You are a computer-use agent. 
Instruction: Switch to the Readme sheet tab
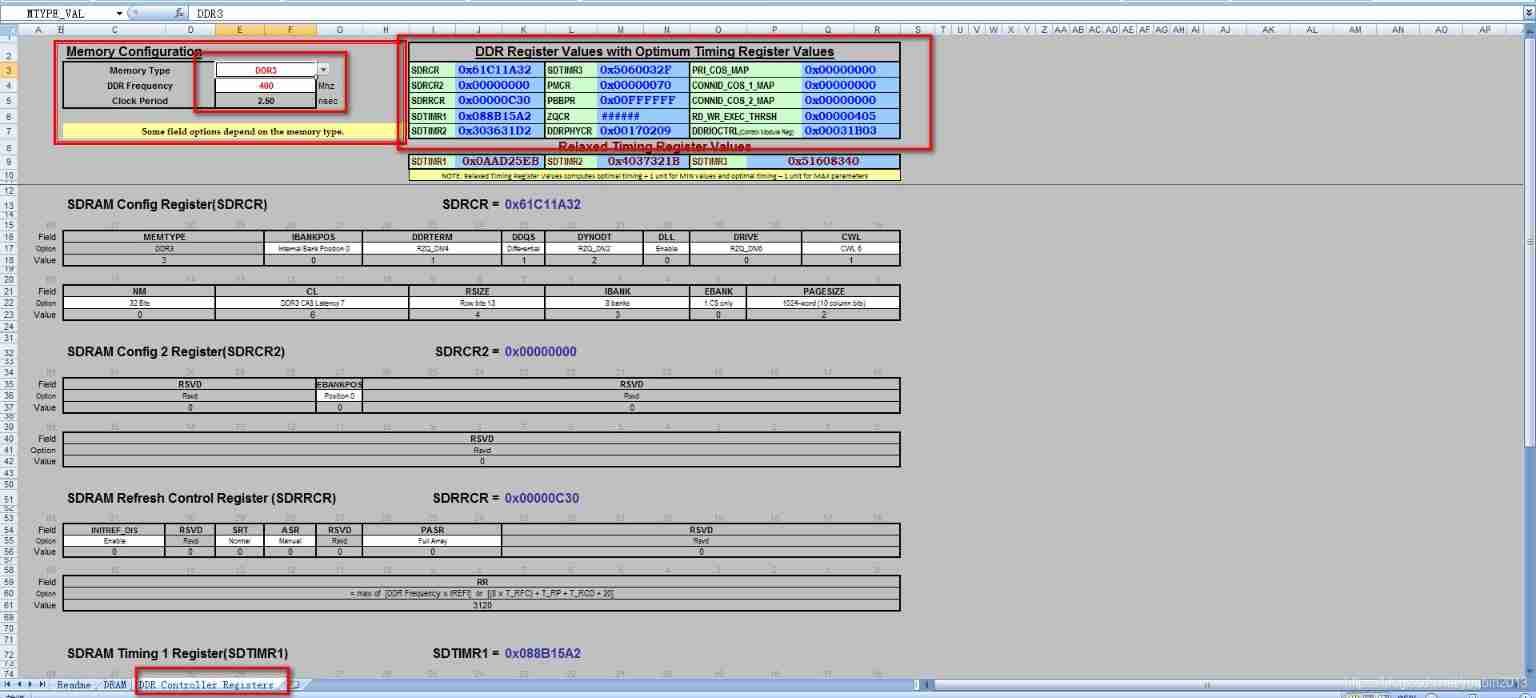74,684
